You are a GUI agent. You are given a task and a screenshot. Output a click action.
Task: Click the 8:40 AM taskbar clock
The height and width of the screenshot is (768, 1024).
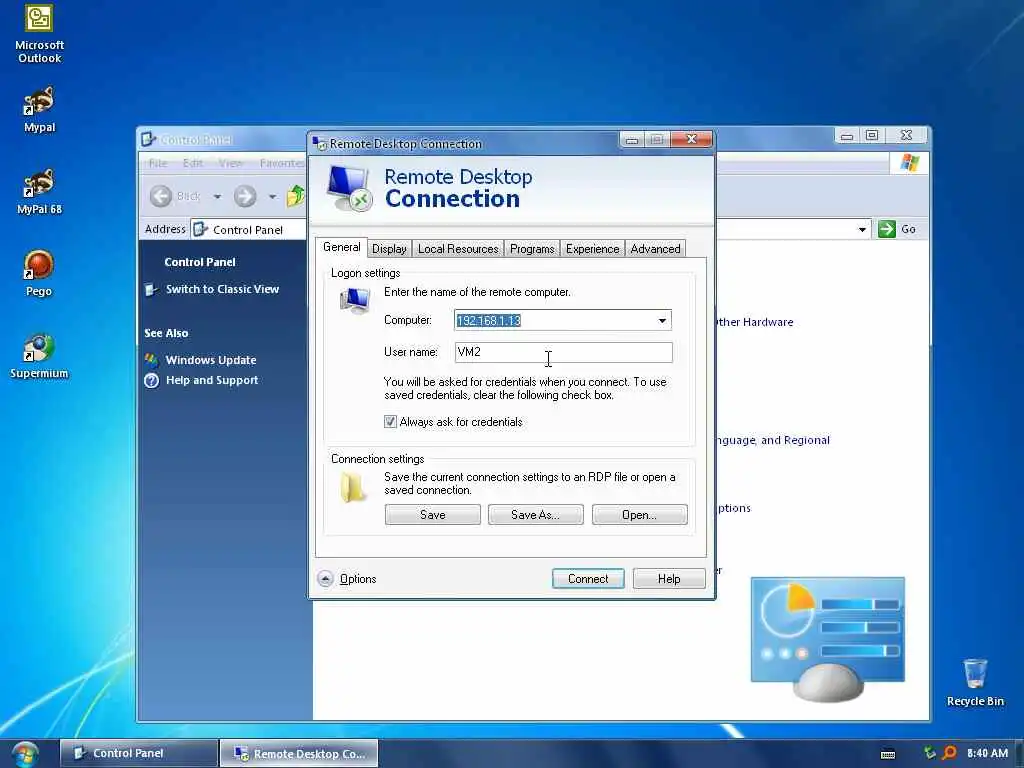point(987,753)
